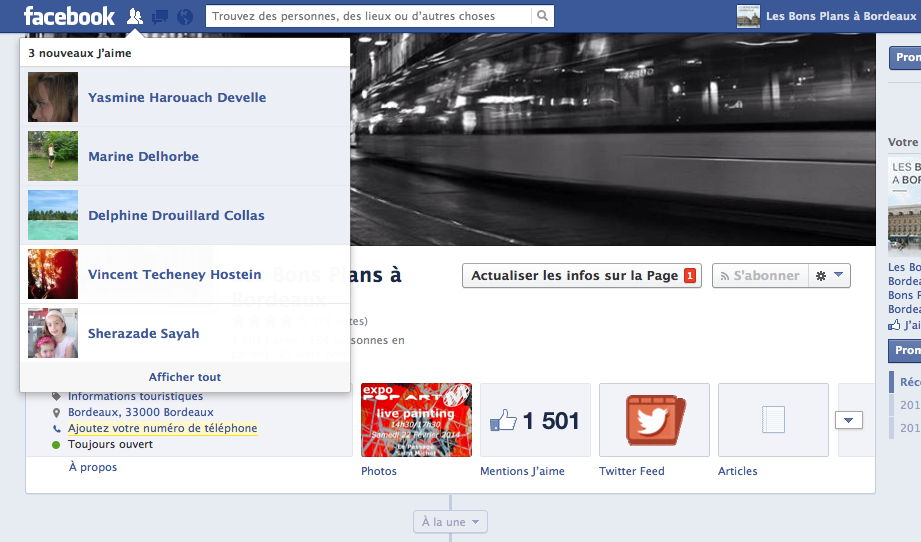
Task: Click Marine Delhorbe's profile photo
Action: point(53,156)
